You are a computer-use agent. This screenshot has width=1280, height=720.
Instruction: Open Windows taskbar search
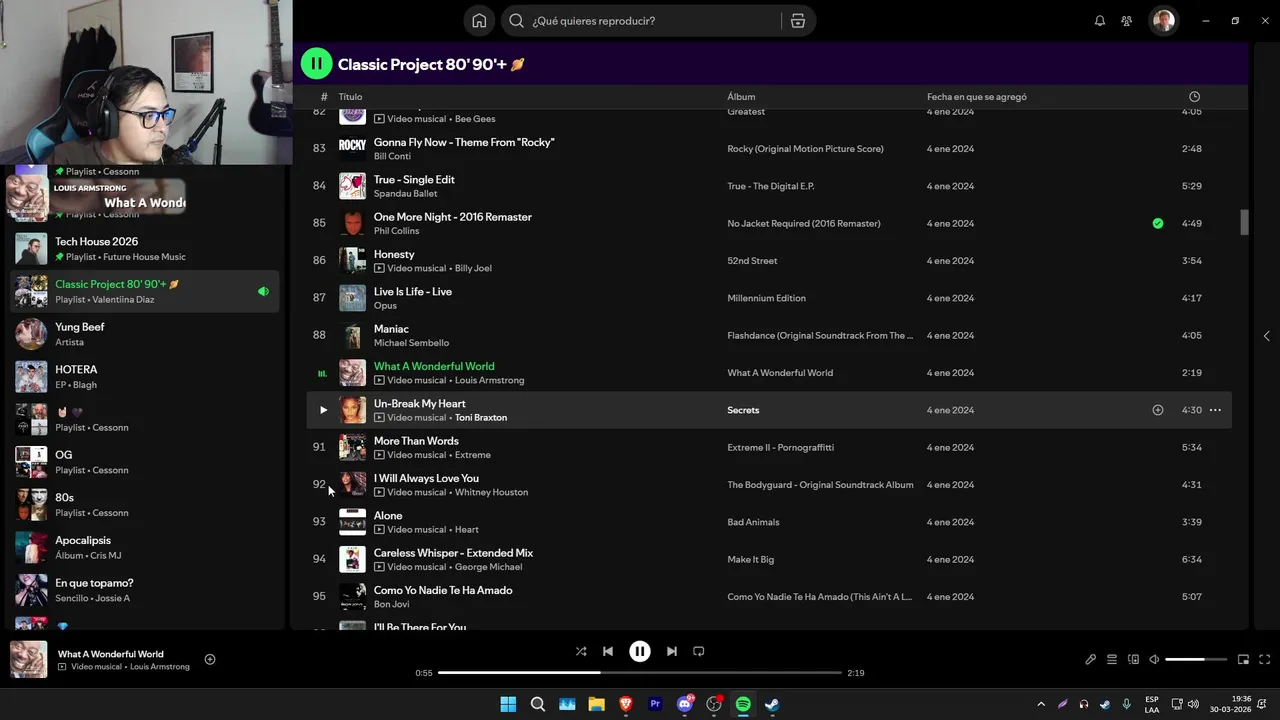(538, 704)
